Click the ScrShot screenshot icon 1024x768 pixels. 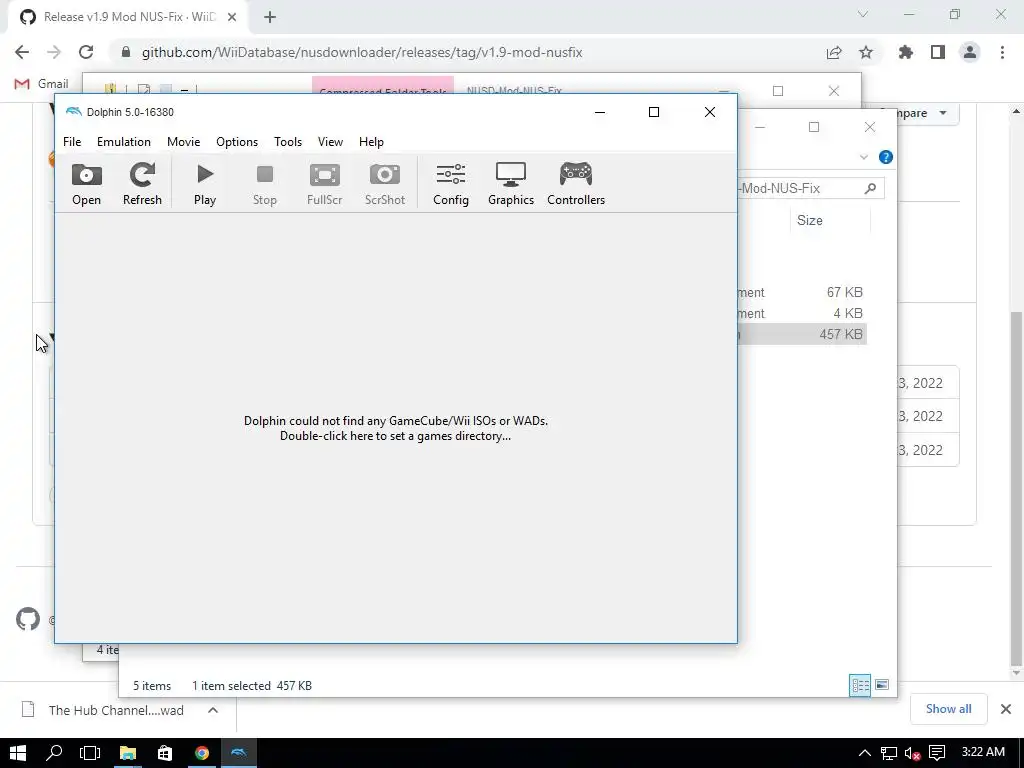(x=385, y=184)
